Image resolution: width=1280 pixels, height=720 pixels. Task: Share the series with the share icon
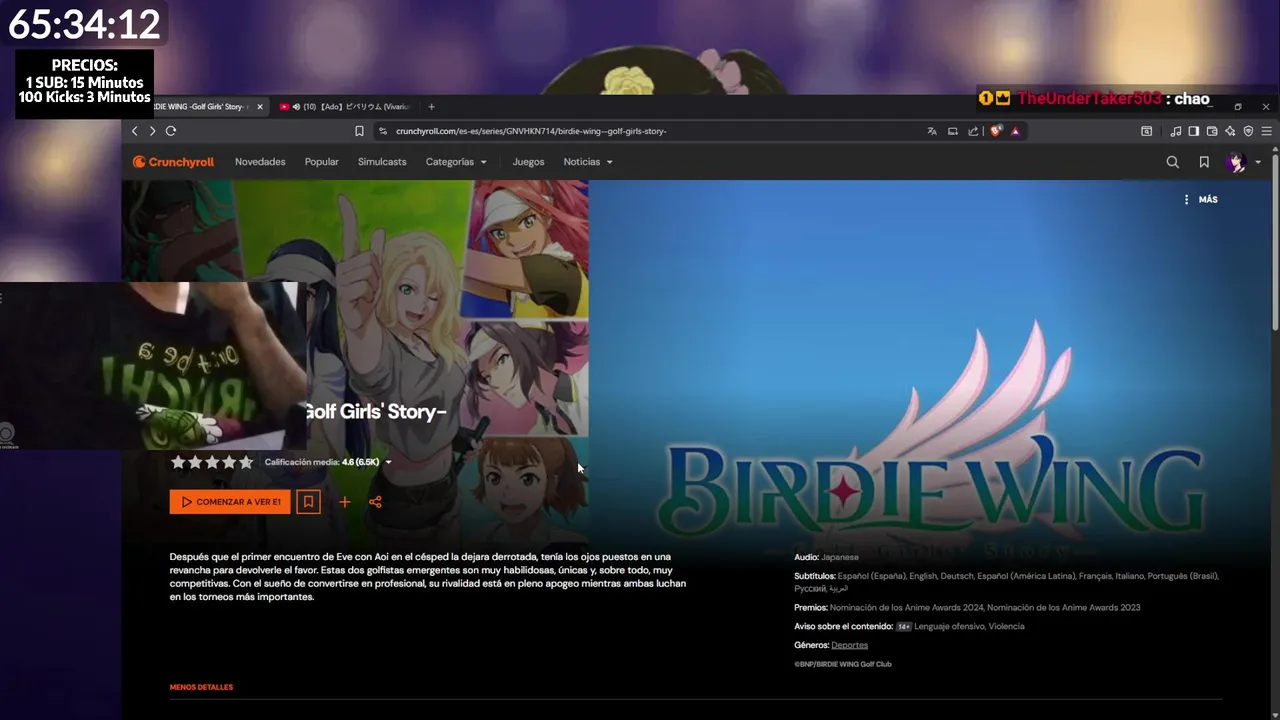(x=375, y=502)
